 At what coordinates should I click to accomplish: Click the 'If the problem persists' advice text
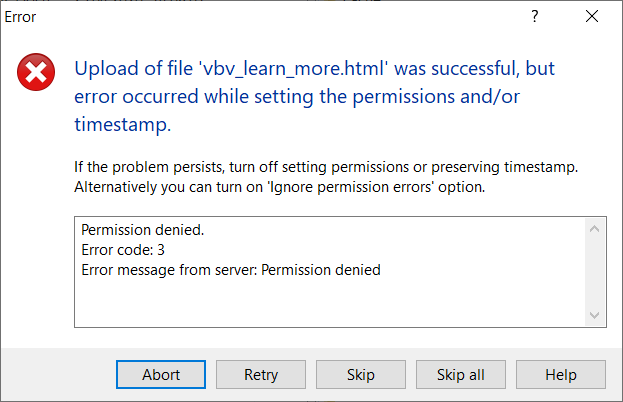tap(326, 167)
